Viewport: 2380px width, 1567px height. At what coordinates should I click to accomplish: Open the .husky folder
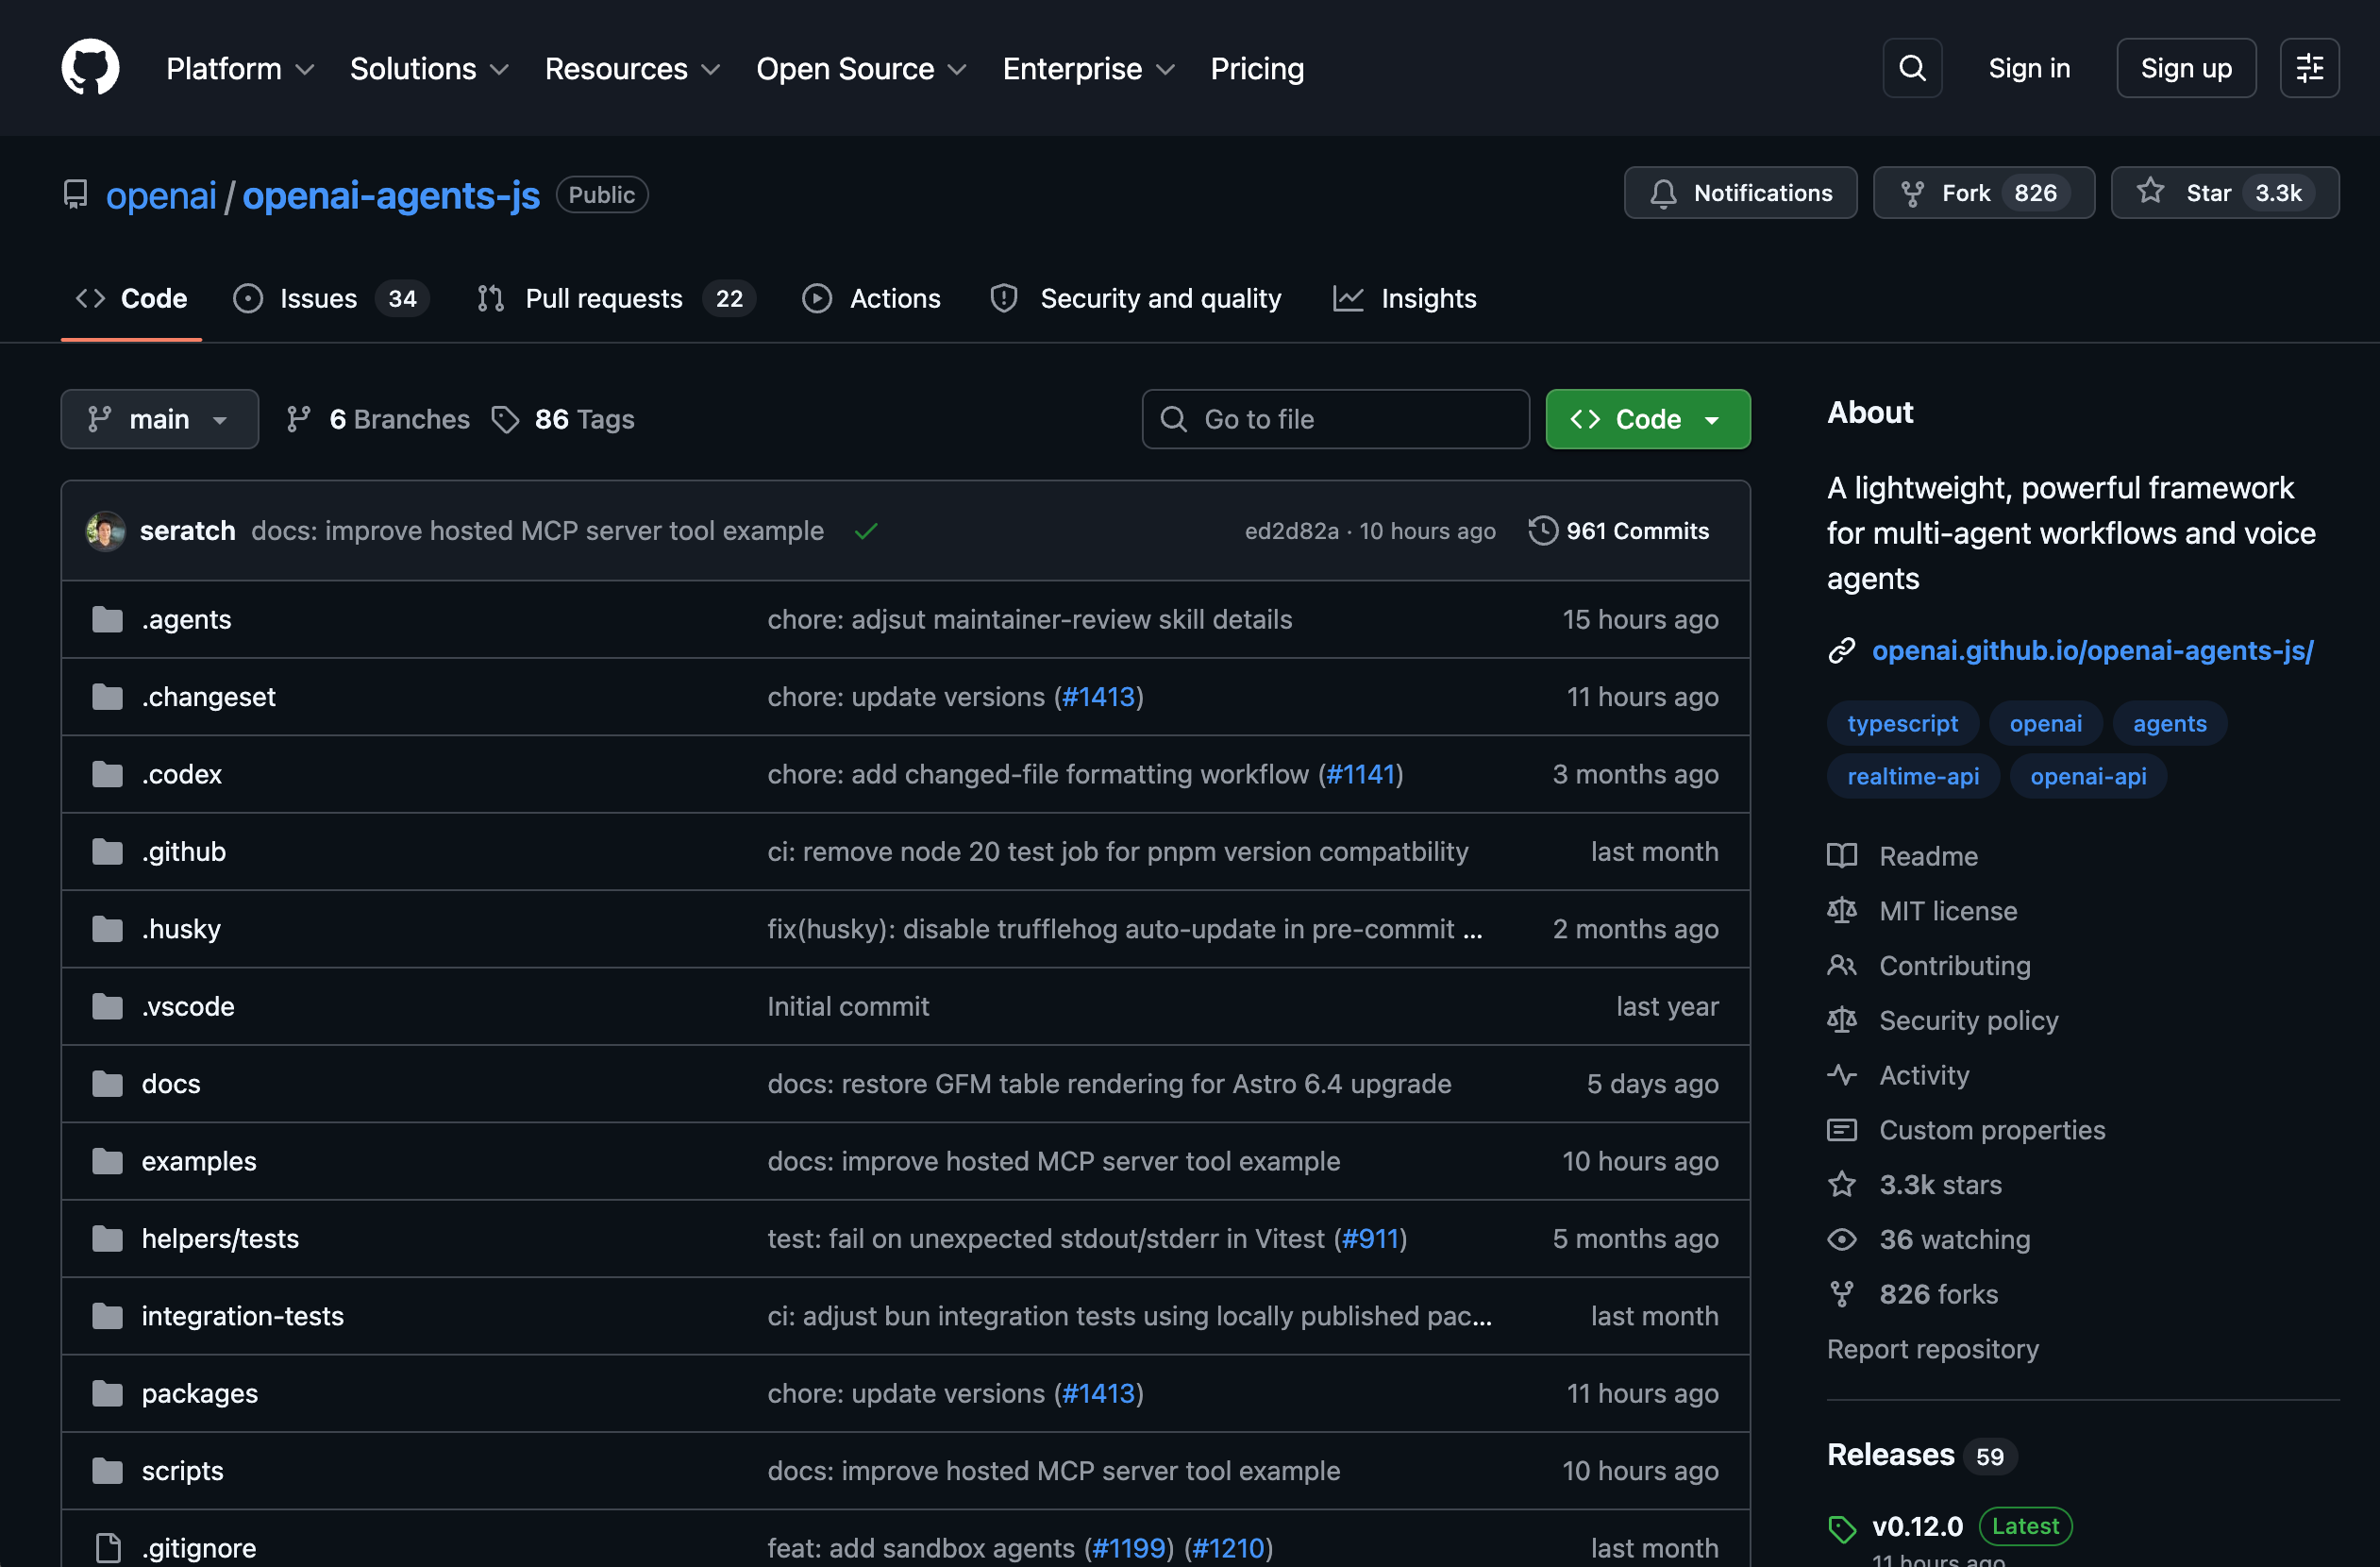[x=181, y=929]
